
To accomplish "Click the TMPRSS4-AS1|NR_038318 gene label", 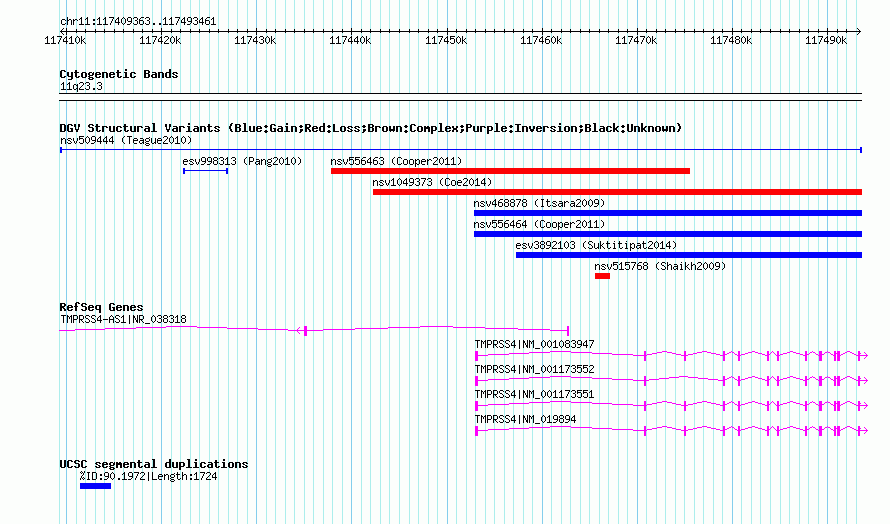I will click(x=123, y=319).
